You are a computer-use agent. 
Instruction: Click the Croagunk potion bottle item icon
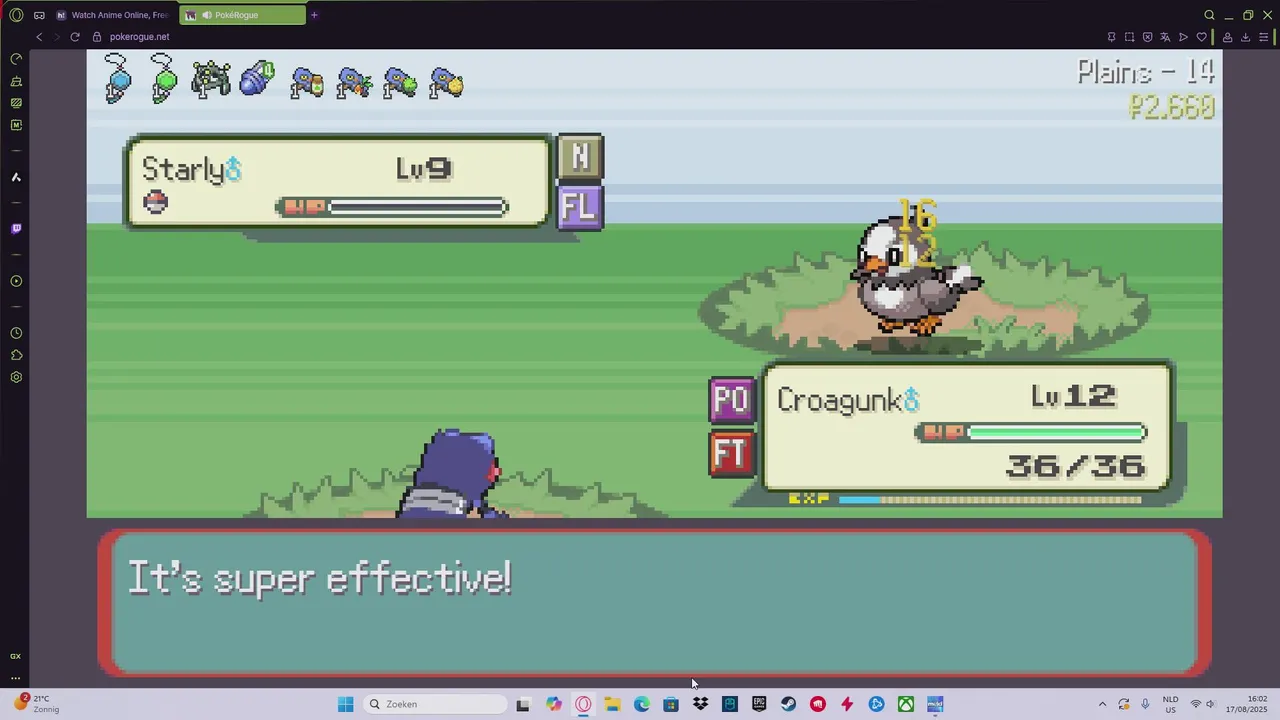[307, 83]
